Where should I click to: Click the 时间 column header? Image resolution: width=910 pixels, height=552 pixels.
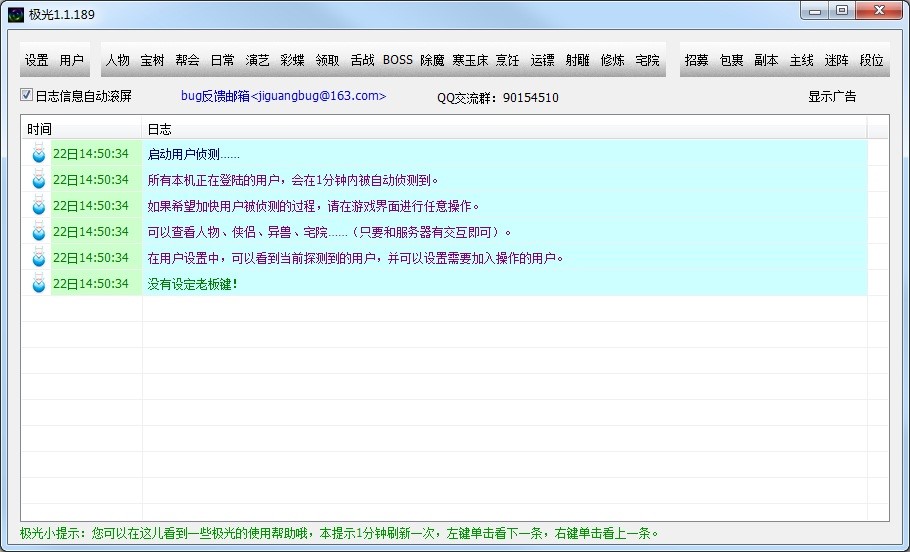click(40, 129)
